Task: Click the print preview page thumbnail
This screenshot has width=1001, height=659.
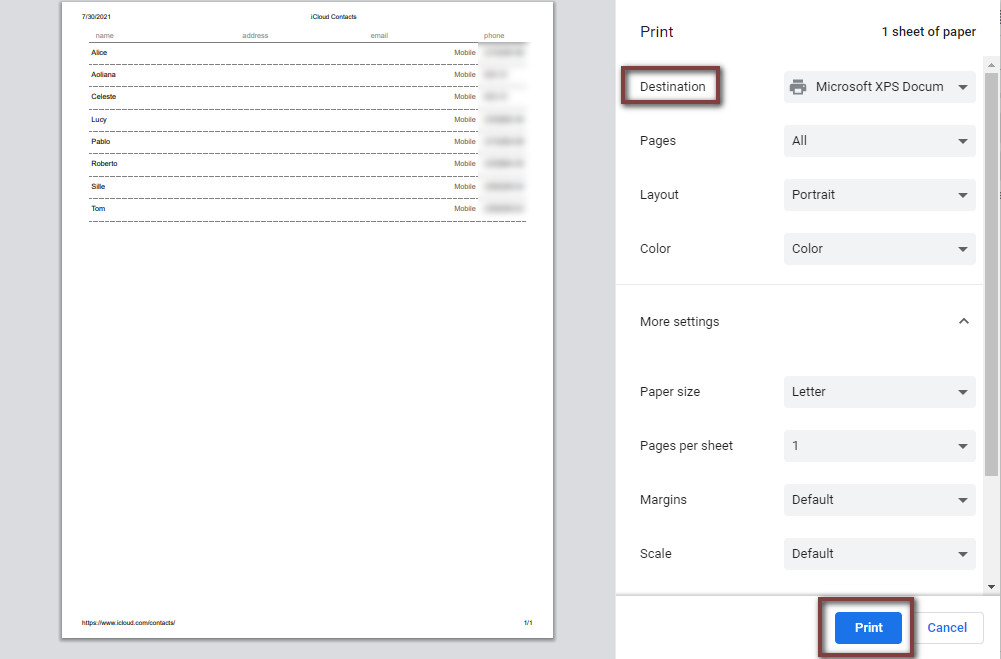Action: tap(307, 319)
